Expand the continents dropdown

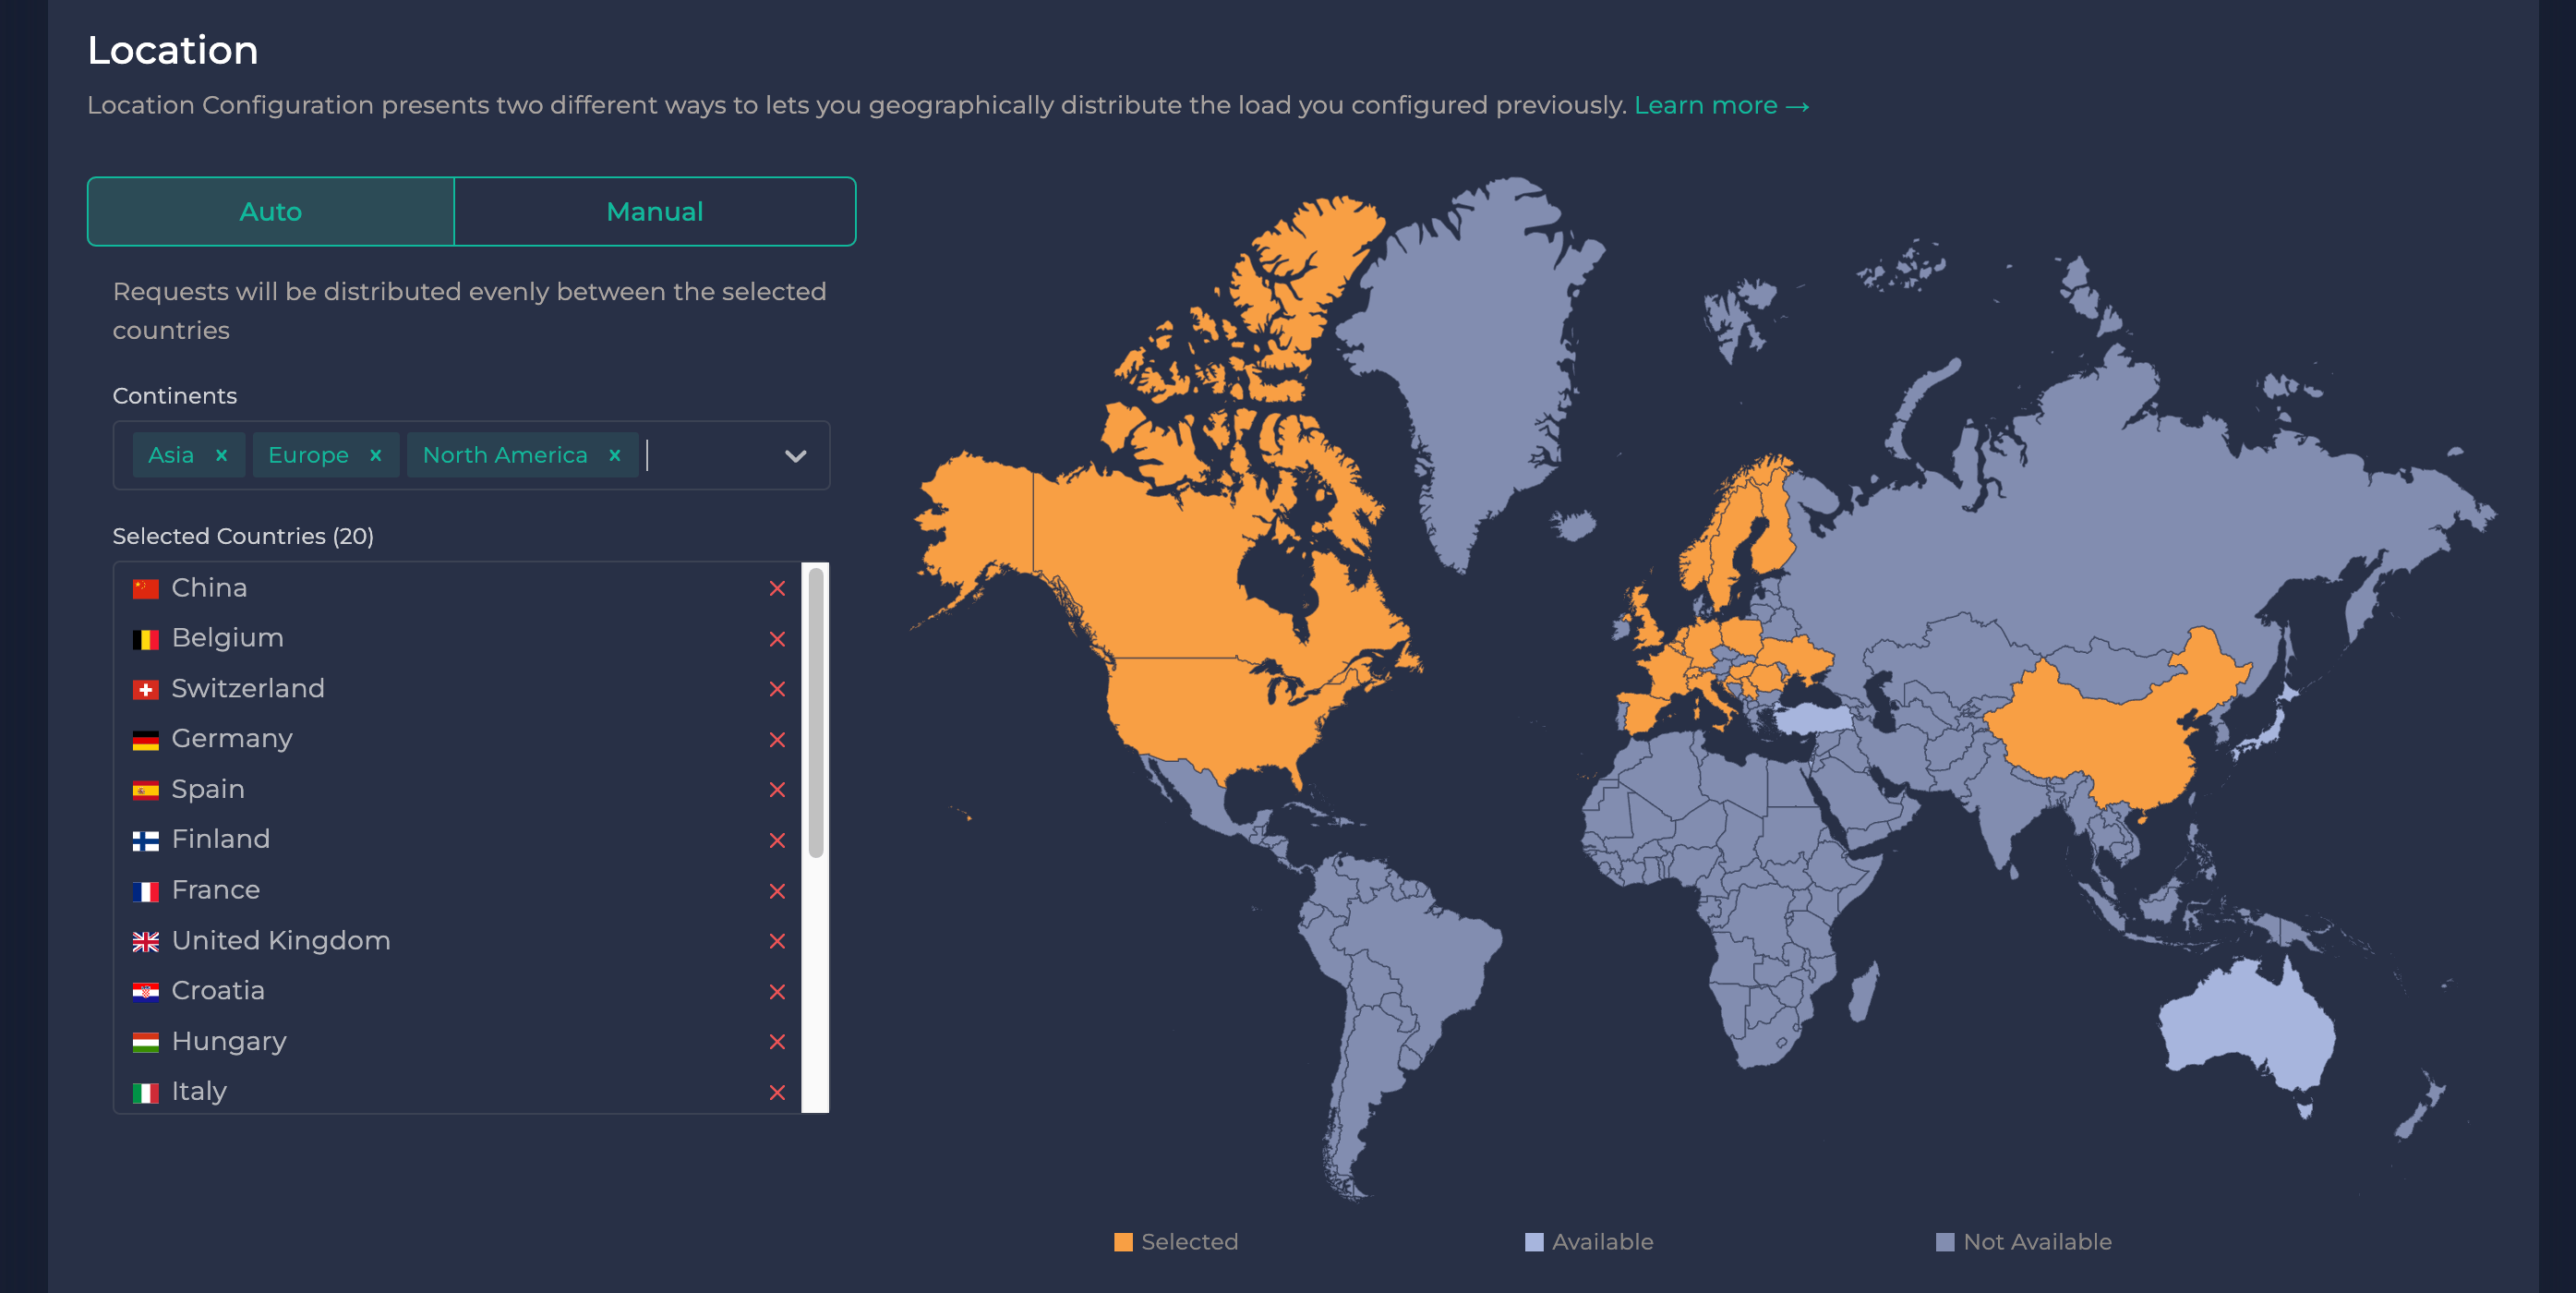(x=796, y=455)
